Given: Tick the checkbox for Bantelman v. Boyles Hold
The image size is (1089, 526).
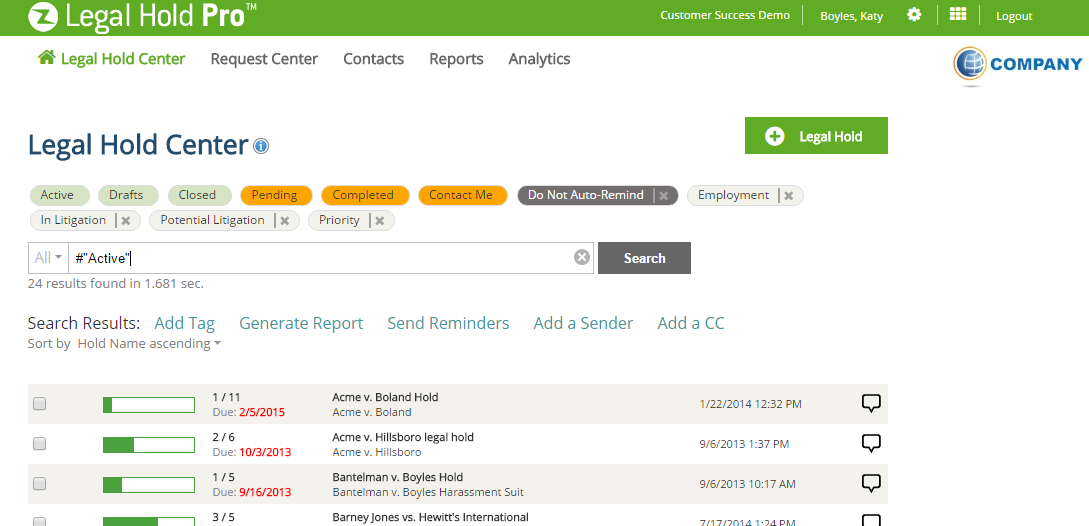Looking at the screenshot, I should tap(40, 484).
